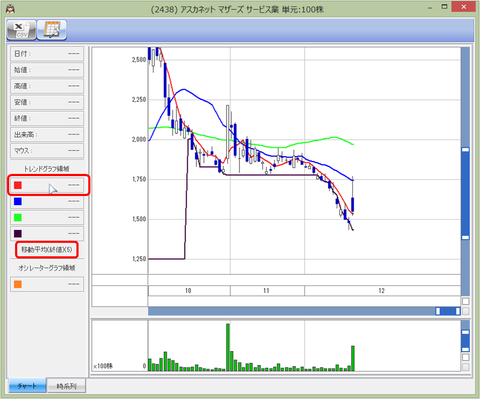Click the 安値 field row
The image size is (480, 399).
tap(47, 102)
